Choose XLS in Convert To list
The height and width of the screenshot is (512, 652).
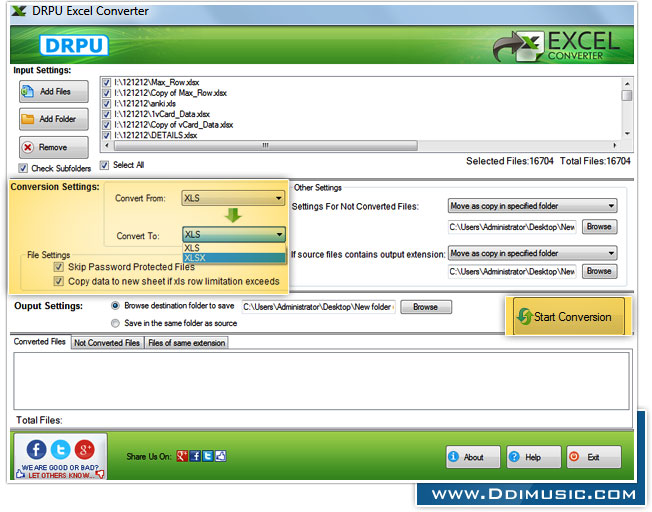[x=234, y=247]
